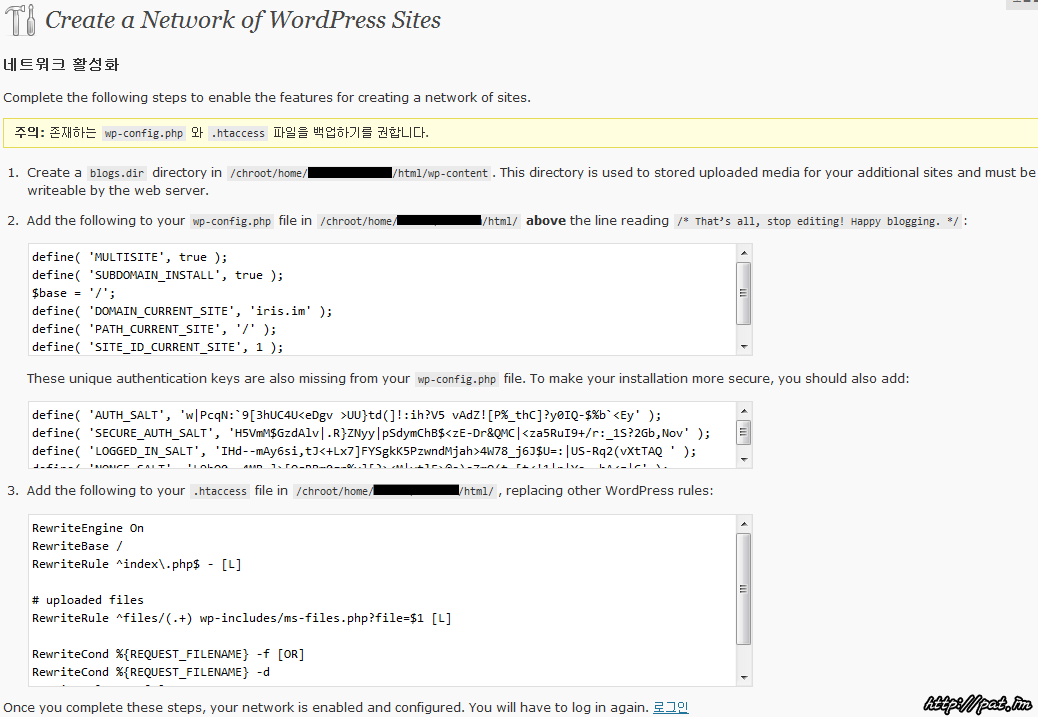
Task: Click the DOMAIN_CURRENT_SITE 'iris.im' line
Action: tap(182, 311)
